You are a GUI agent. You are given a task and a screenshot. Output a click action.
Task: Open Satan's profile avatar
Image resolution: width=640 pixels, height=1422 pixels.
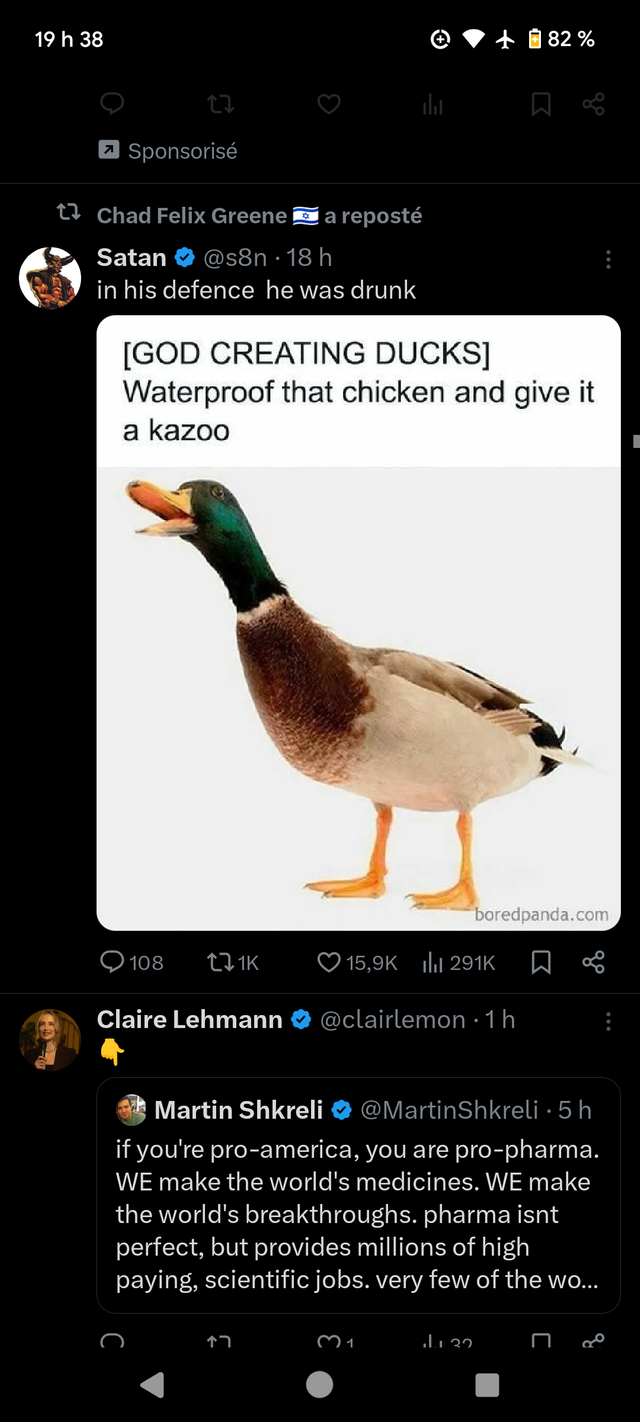click(x=50, y=278)
